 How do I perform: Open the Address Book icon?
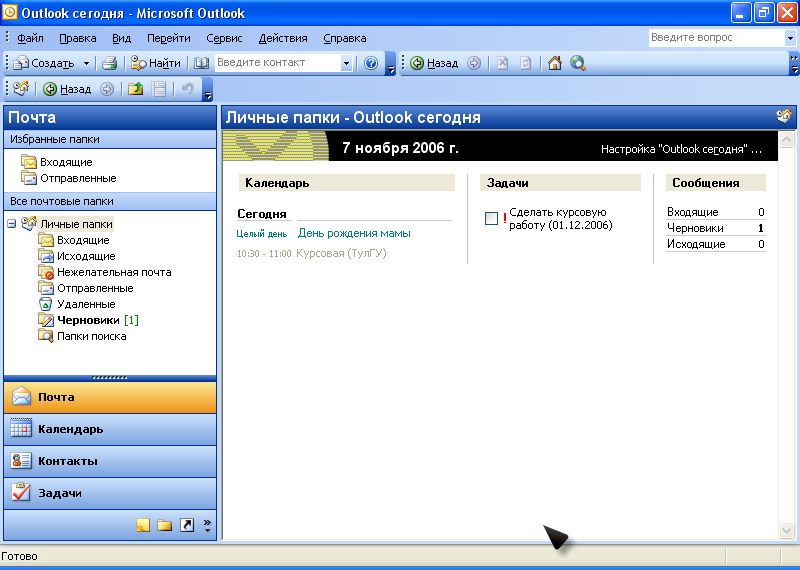pyautogui.click(x=202, y=63)
